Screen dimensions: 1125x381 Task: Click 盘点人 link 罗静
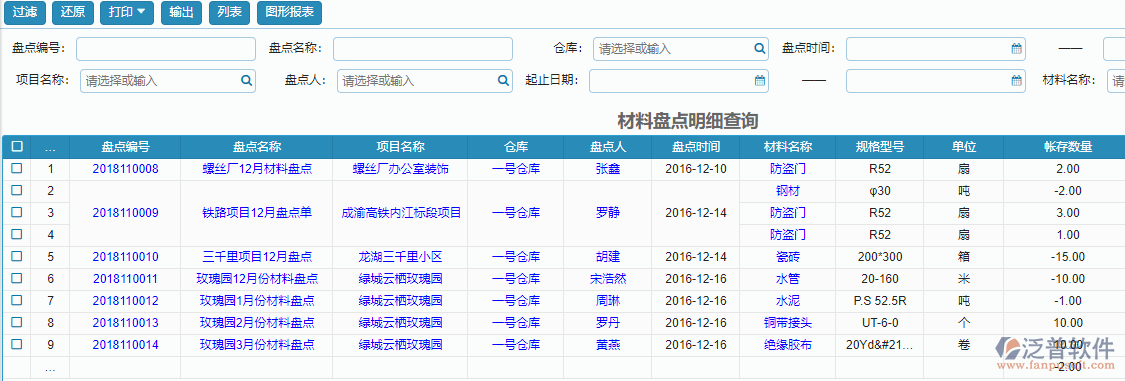click(x=608, y=212)
